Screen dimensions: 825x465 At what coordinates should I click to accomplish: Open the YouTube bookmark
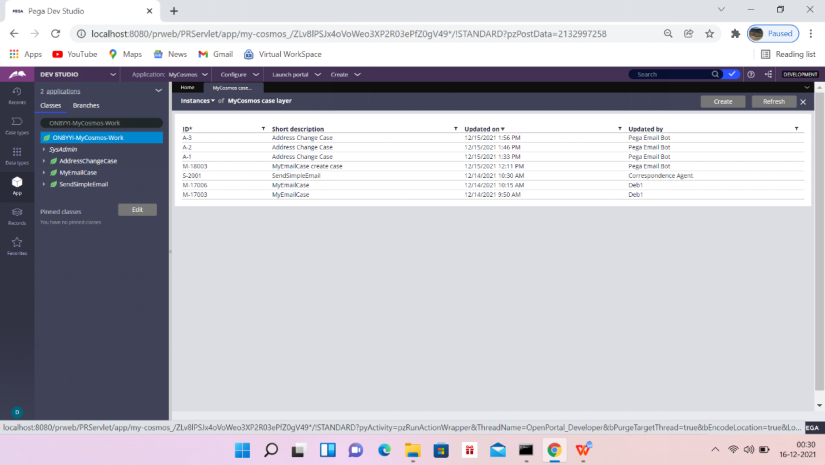(x=75, y=54)
